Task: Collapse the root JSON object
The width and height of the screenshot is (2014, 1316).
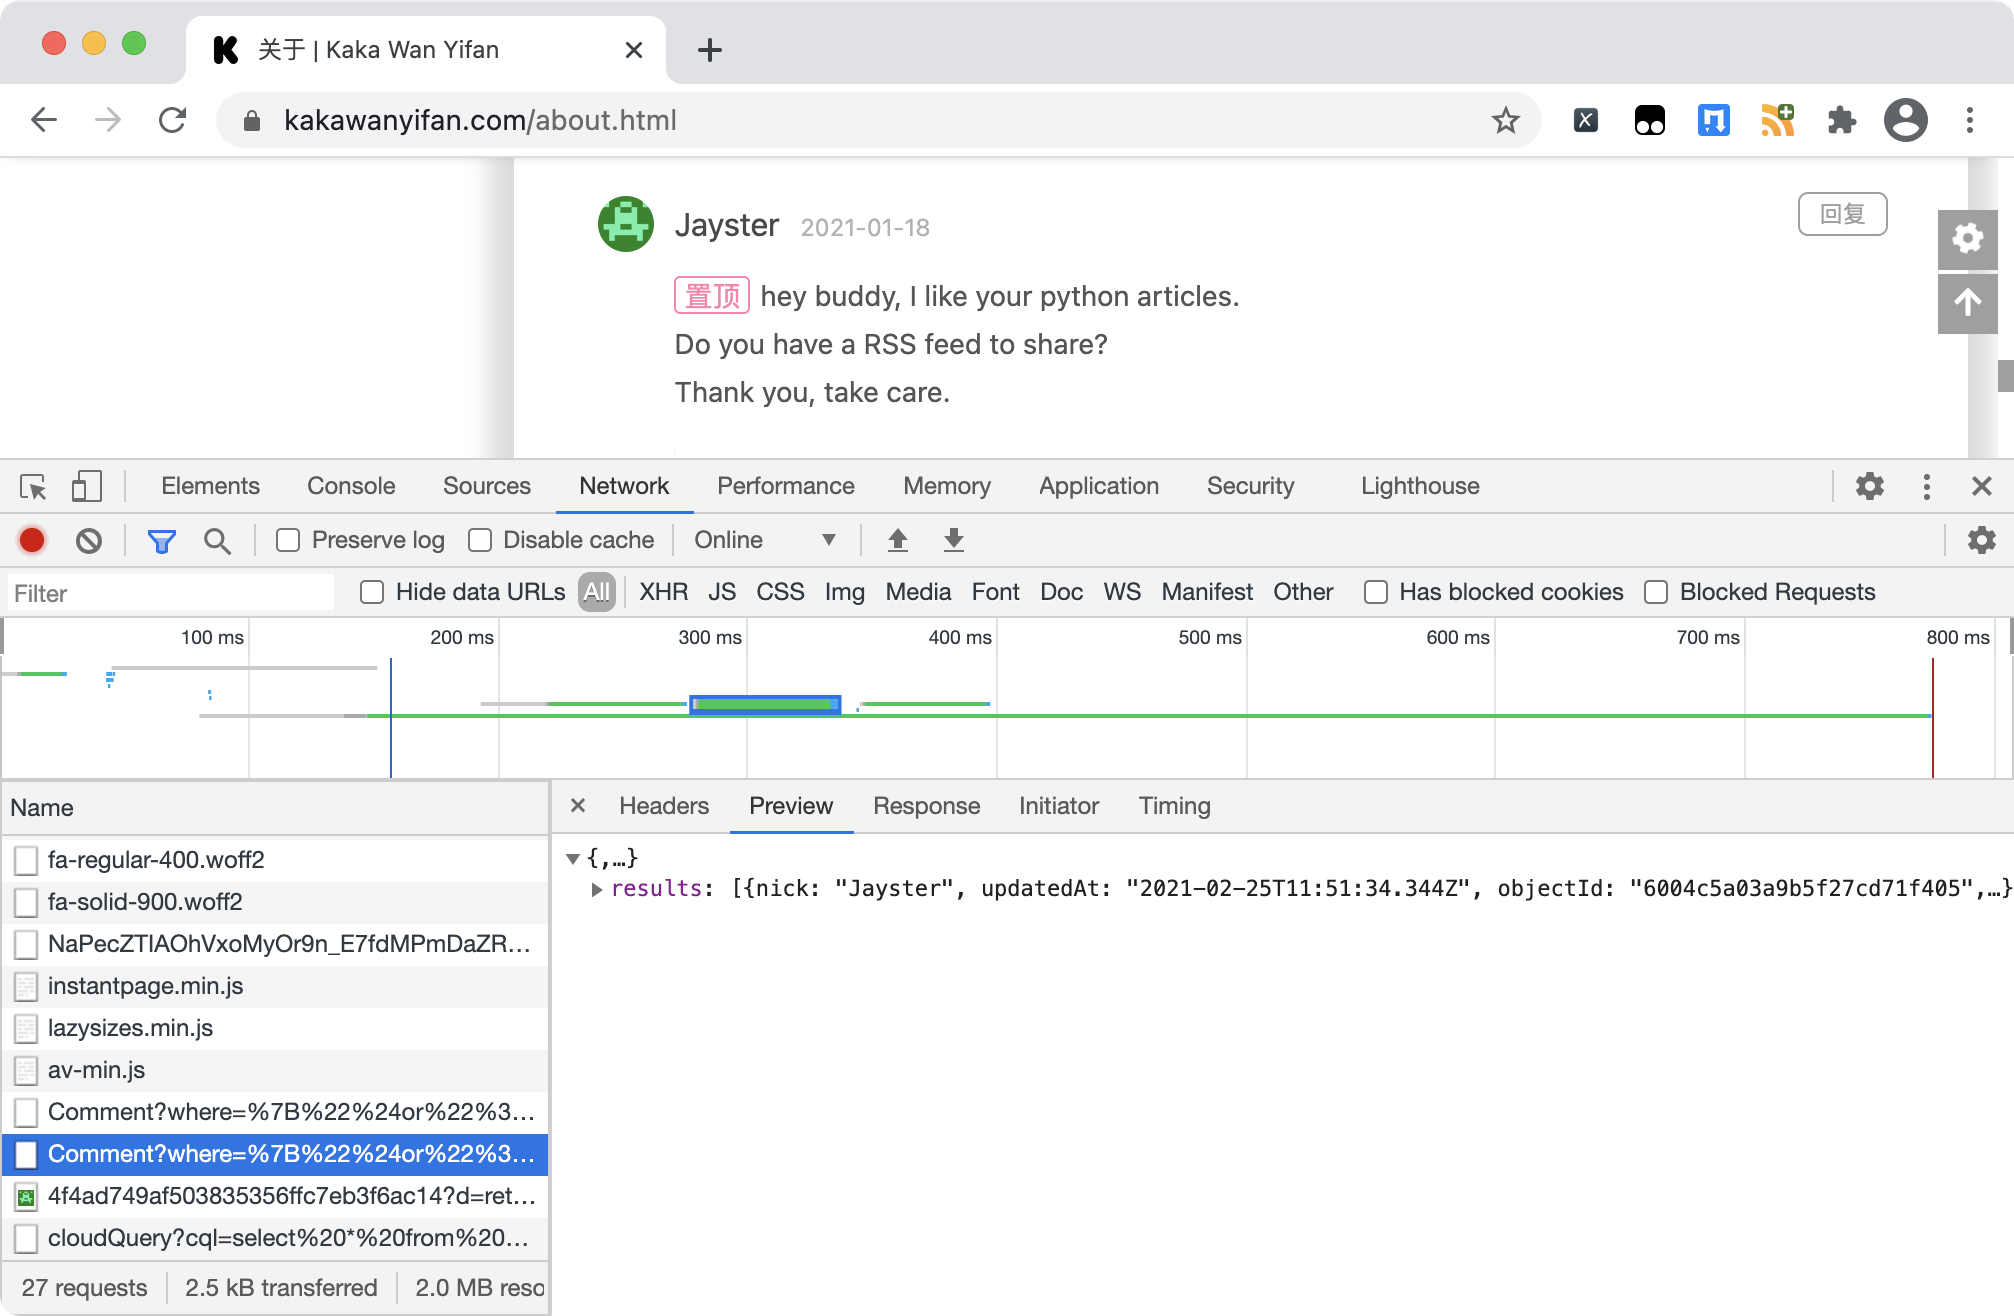Action: (573, 858)
